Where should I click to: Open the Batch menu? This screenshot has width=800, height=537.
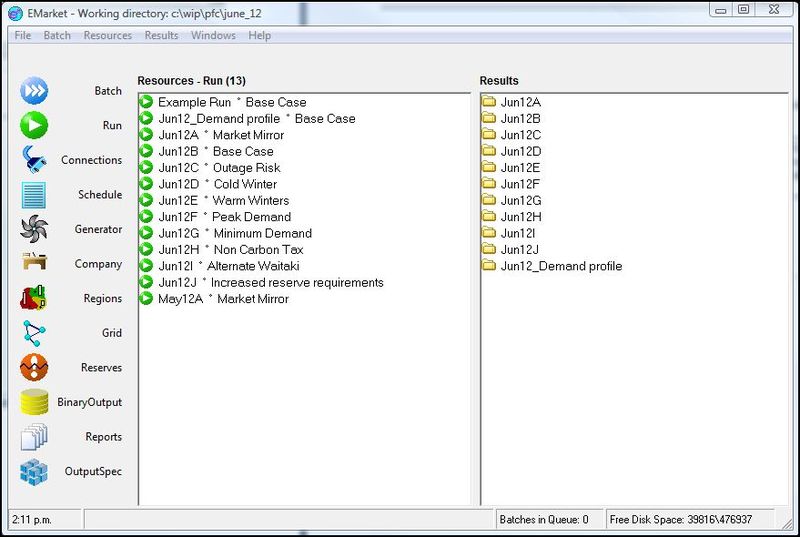click(x=57, y=35)
